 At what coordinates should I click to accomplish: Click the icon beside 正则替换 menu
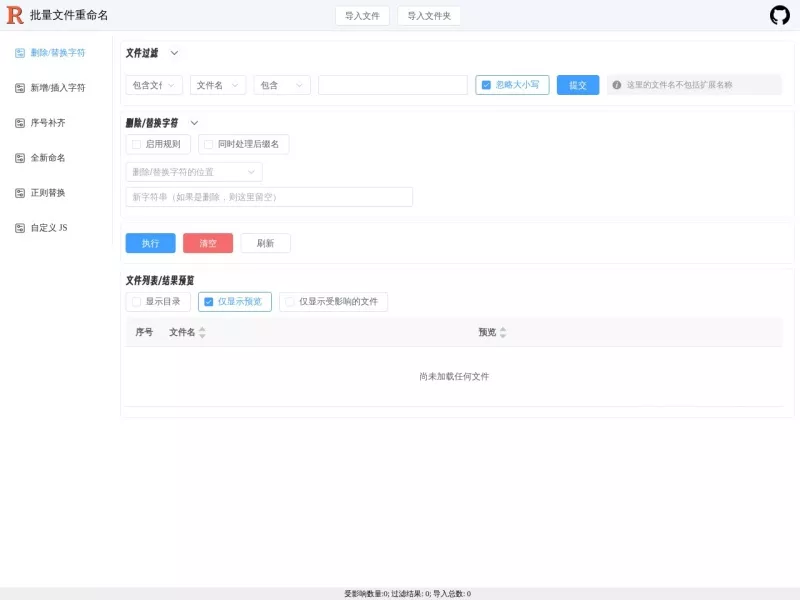[20, 193]
